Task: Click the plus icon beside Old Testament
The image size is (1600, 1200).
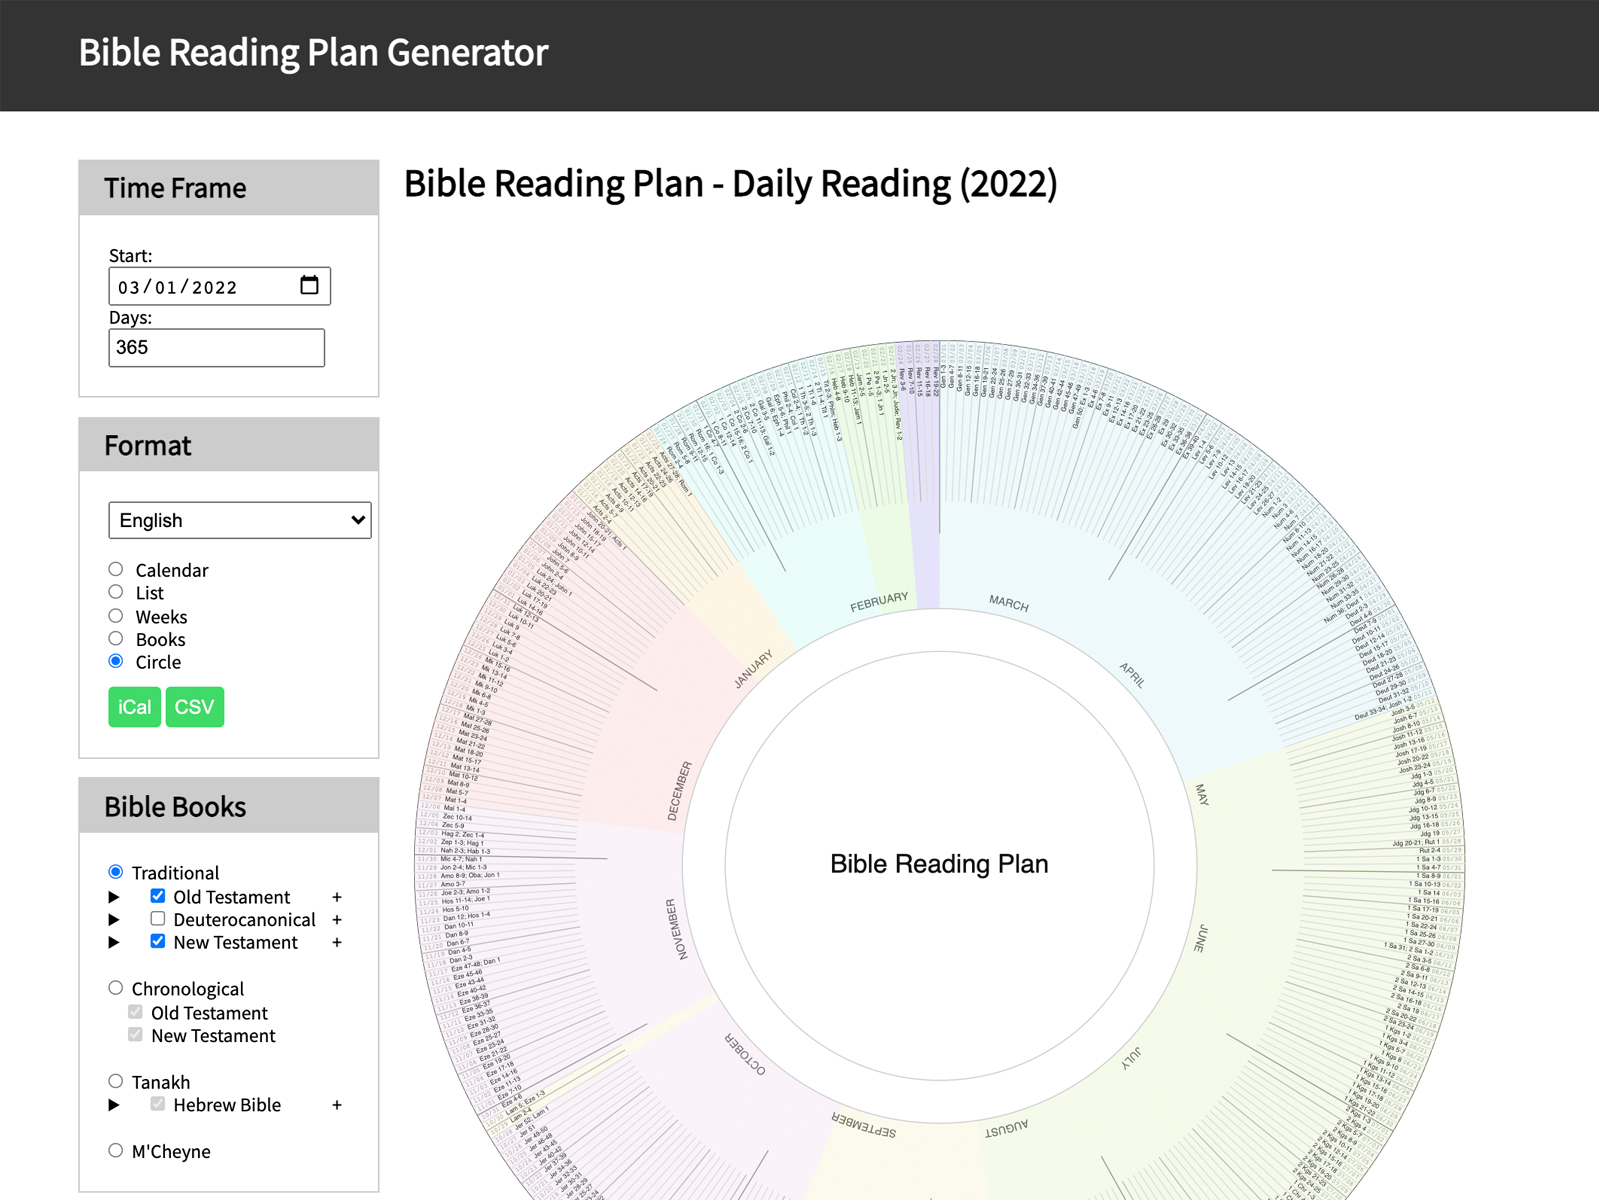Action: pos(337,897)
